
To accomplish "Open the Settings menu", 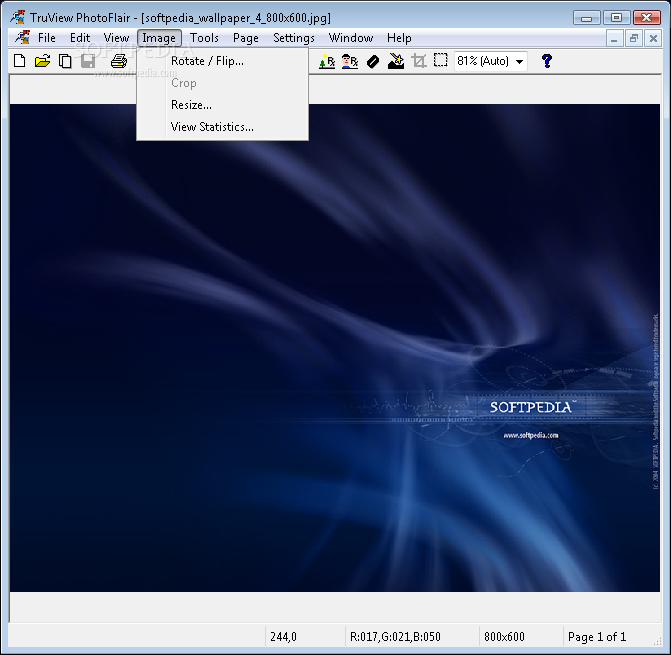I will [294, 38].
